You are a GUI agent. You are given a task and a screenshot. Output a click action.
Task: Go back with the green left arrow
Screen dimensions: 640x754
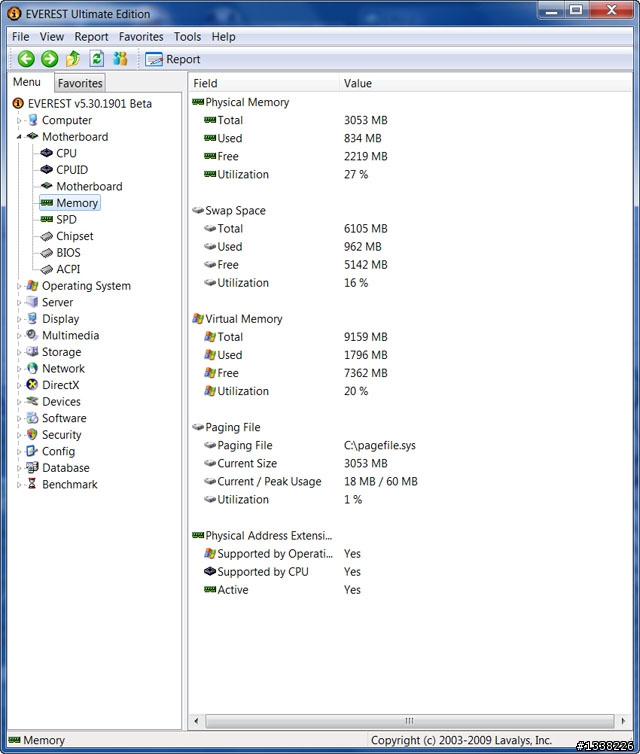pos(26,59)
